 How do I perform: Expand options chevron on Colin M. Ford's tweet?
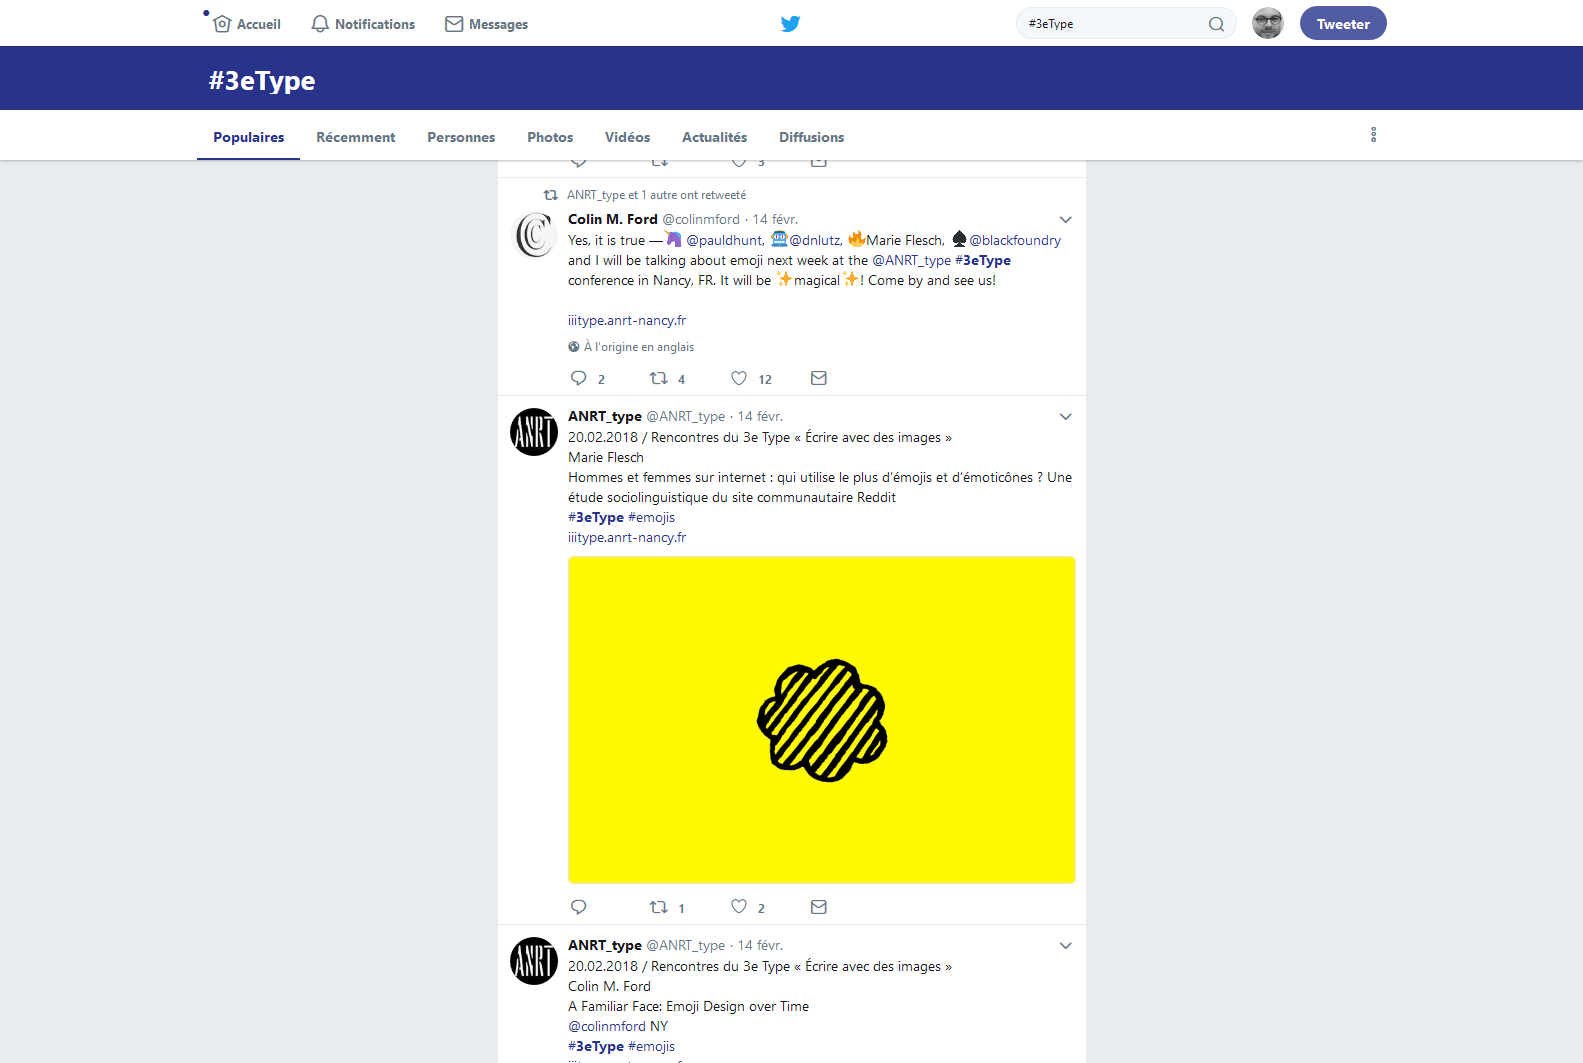[x=1065, y=220]
